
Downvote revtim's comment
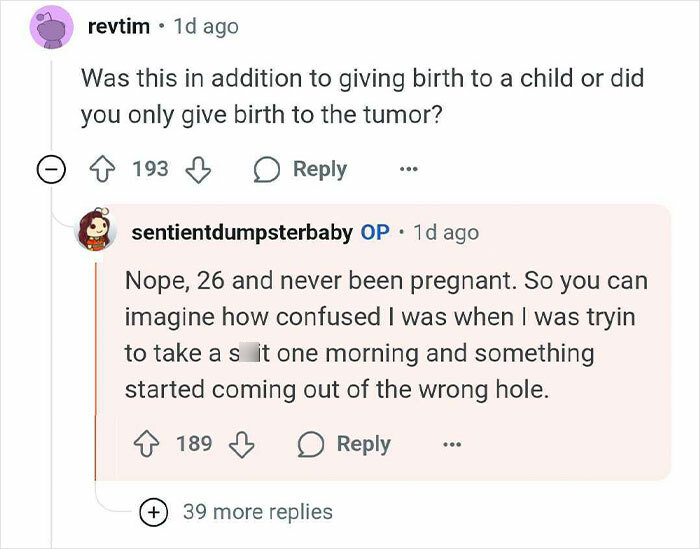pyautogui.click(x=199, y=169)
